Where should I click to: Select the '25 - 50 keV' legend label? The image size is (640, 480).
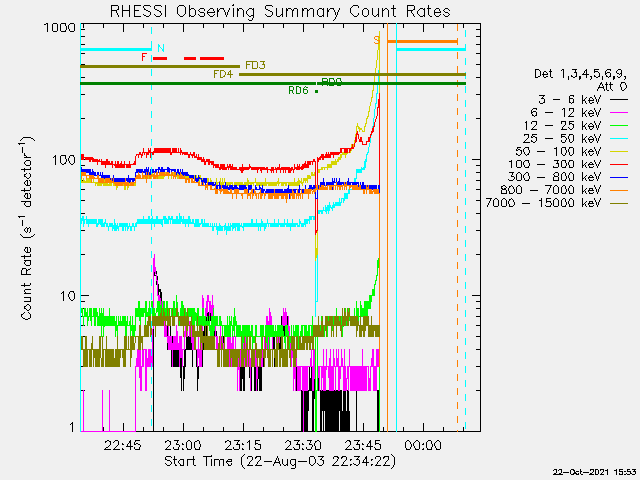562,138
